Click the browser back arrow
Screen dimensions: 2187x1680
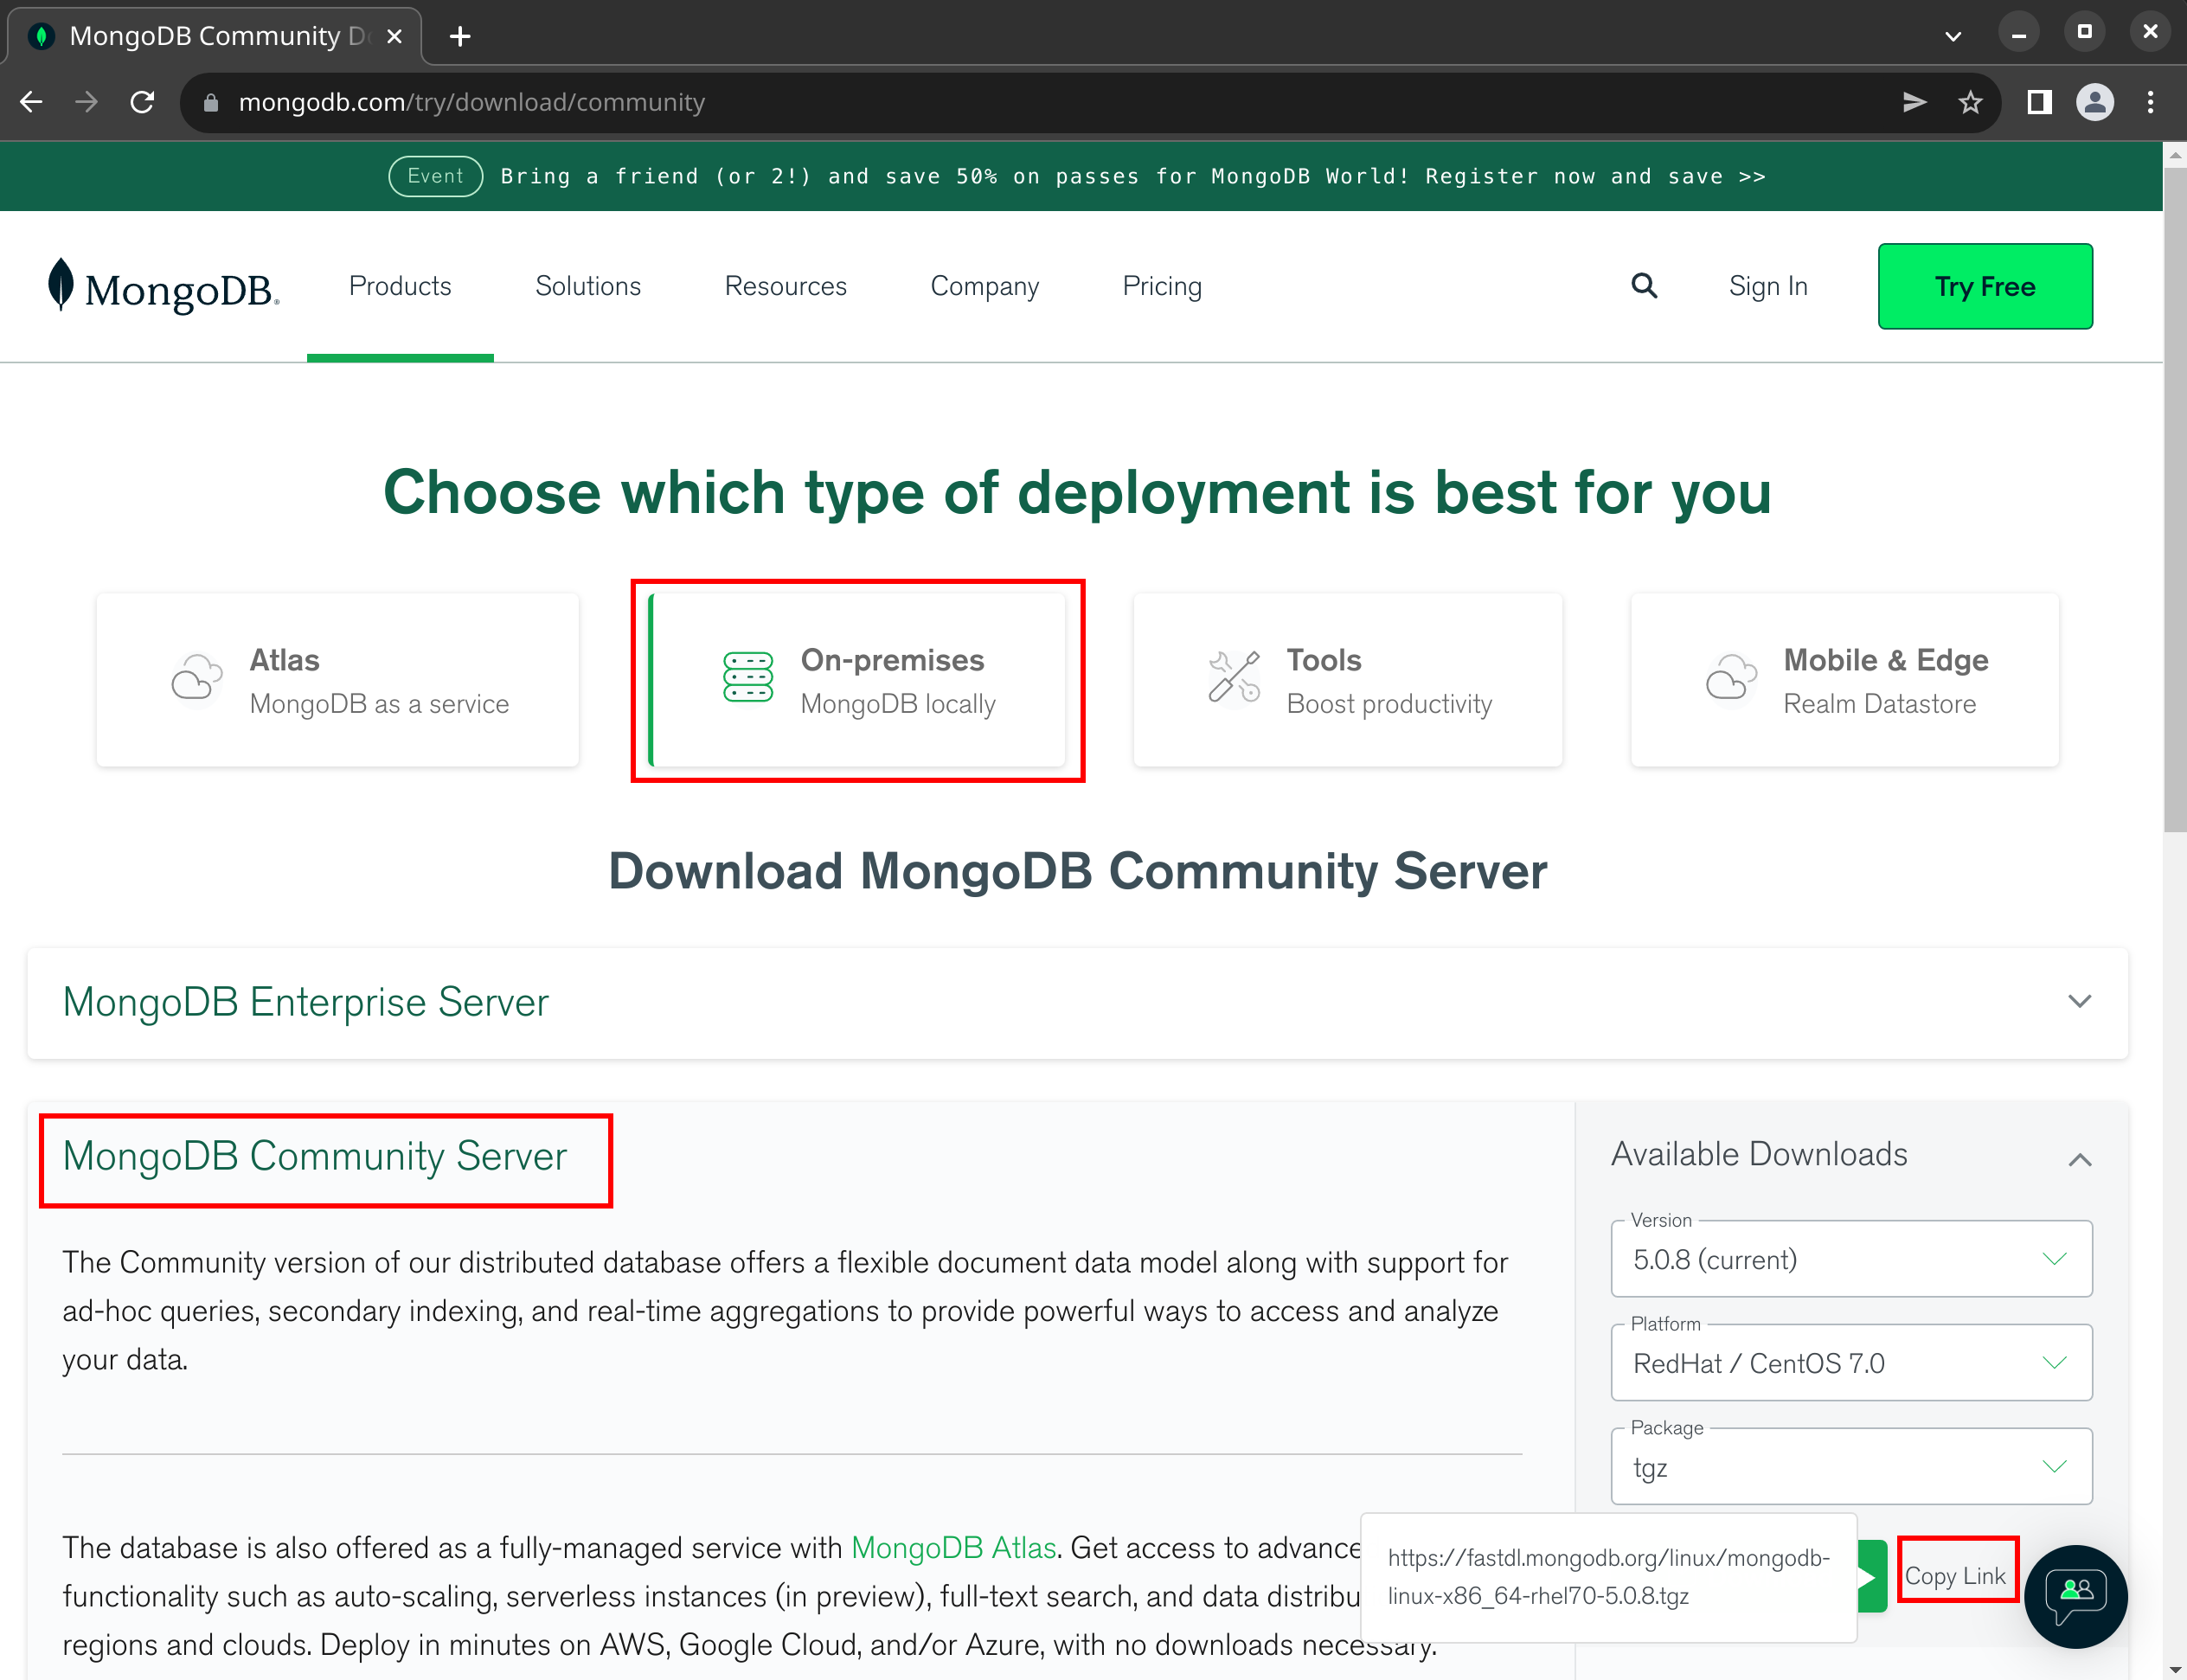[31, 102]
